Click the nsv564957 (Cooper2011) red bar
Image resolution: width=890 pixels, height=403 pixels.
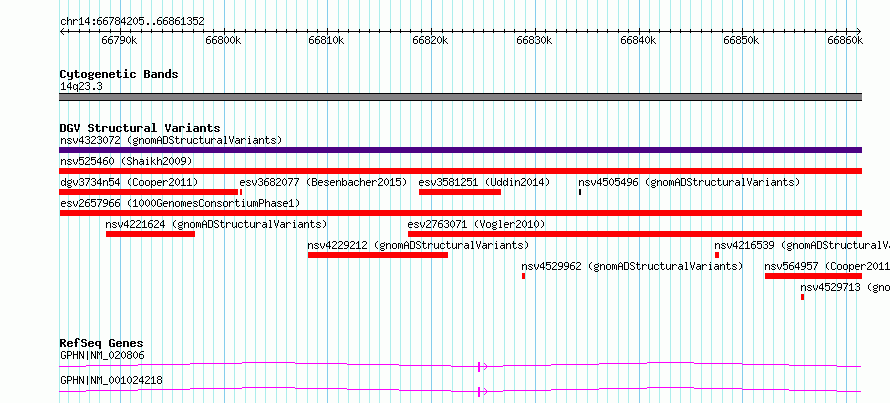813,276
